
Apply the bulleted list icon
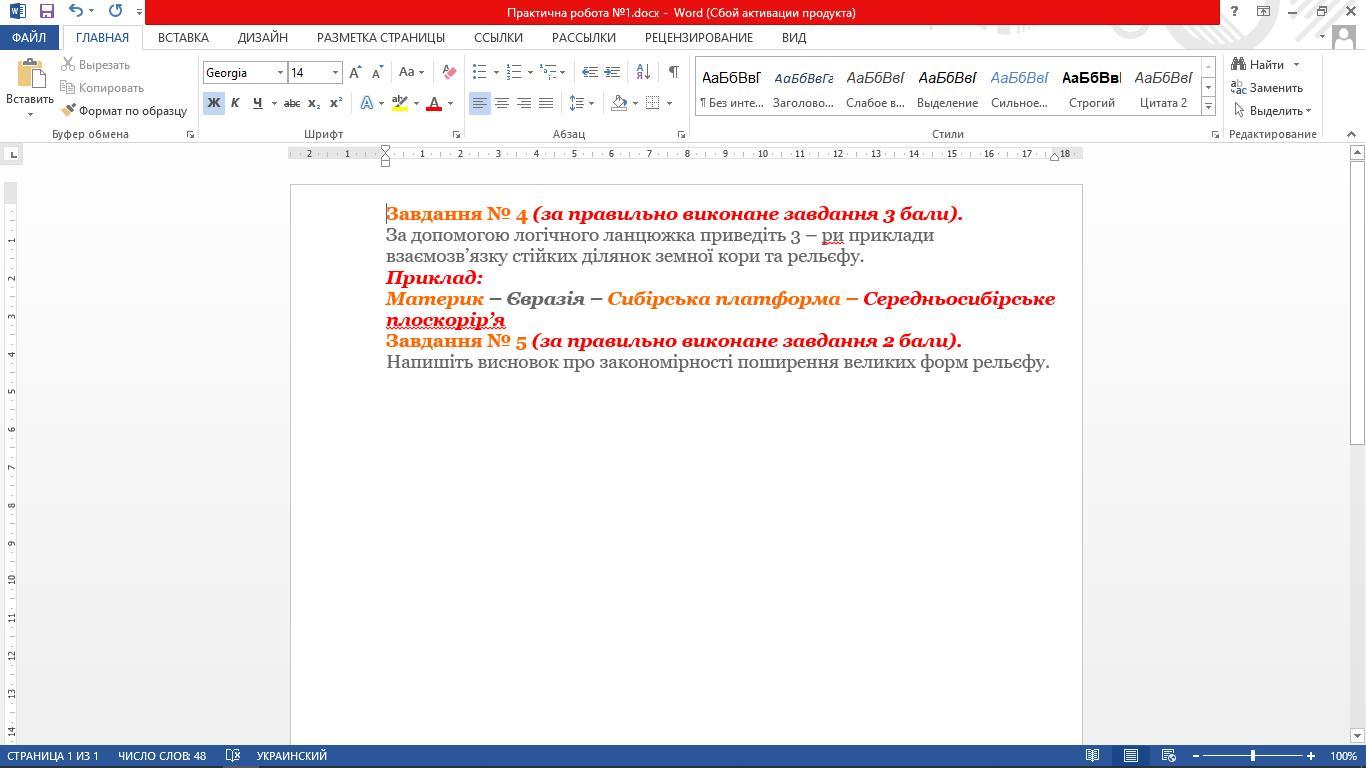[x=480, y=72]
